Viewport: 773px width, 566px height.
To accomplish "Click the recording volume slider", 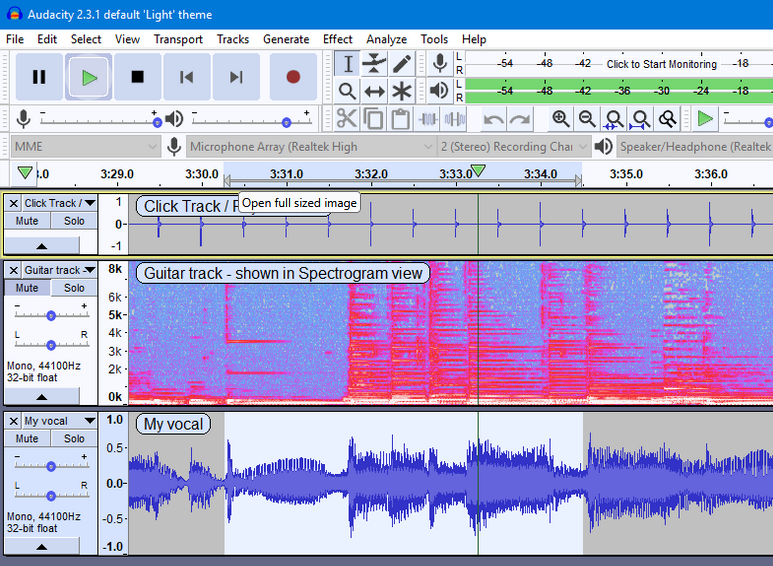I will pyautogui.click(x=101, y=119).
